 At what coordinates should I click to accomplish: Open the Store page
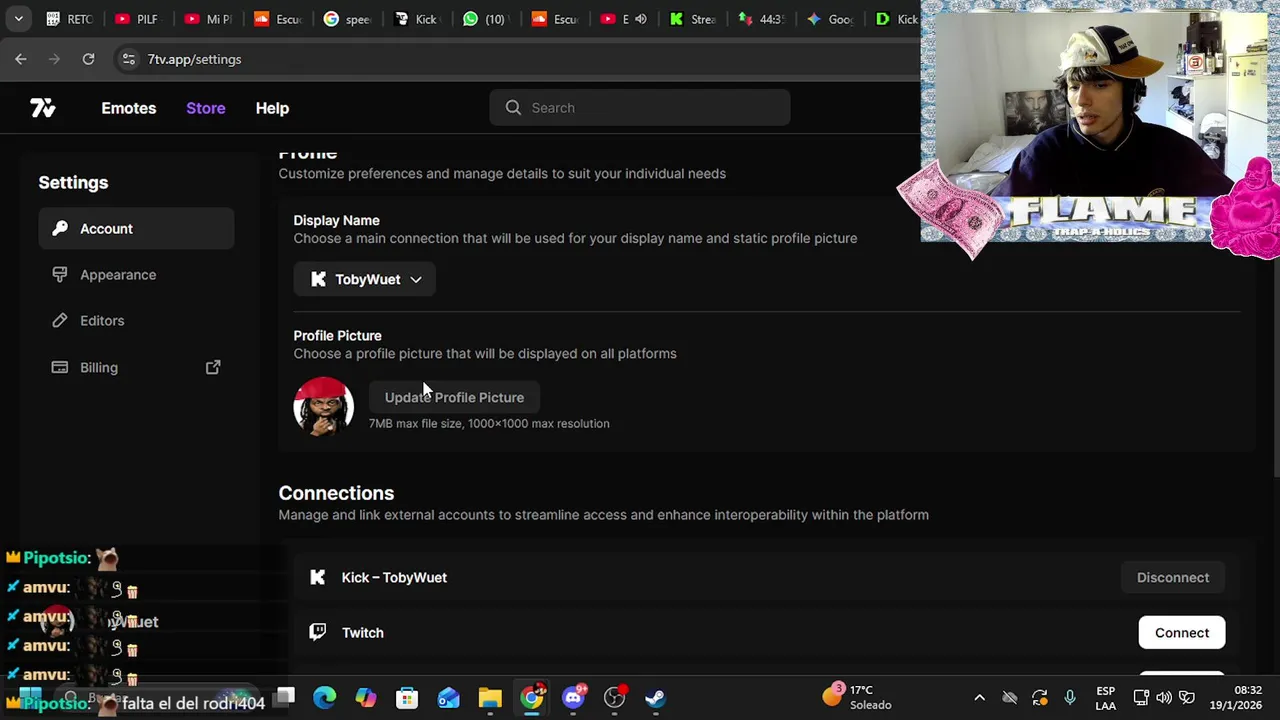click(205, 108)
